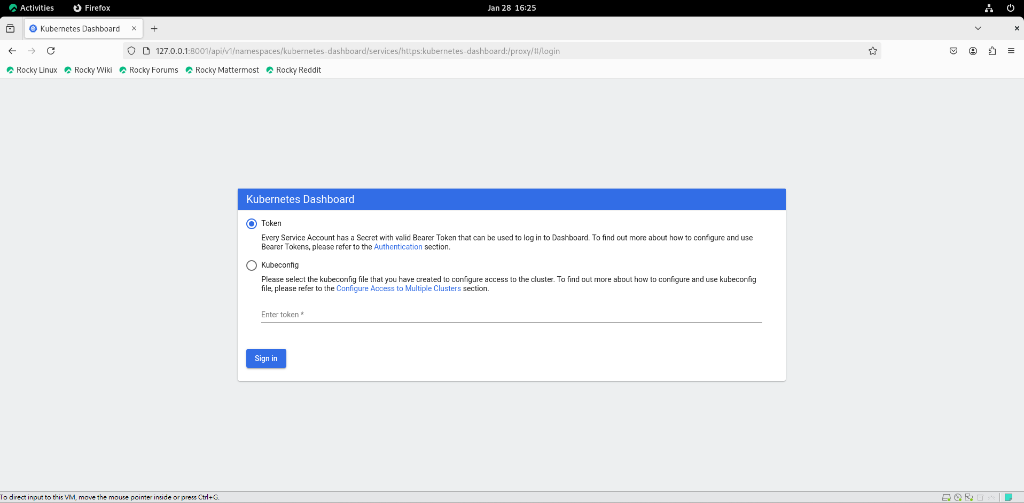Click the shield tracking protection icon
Viewport: 1024px width, 503px height.
click(131, 51)
